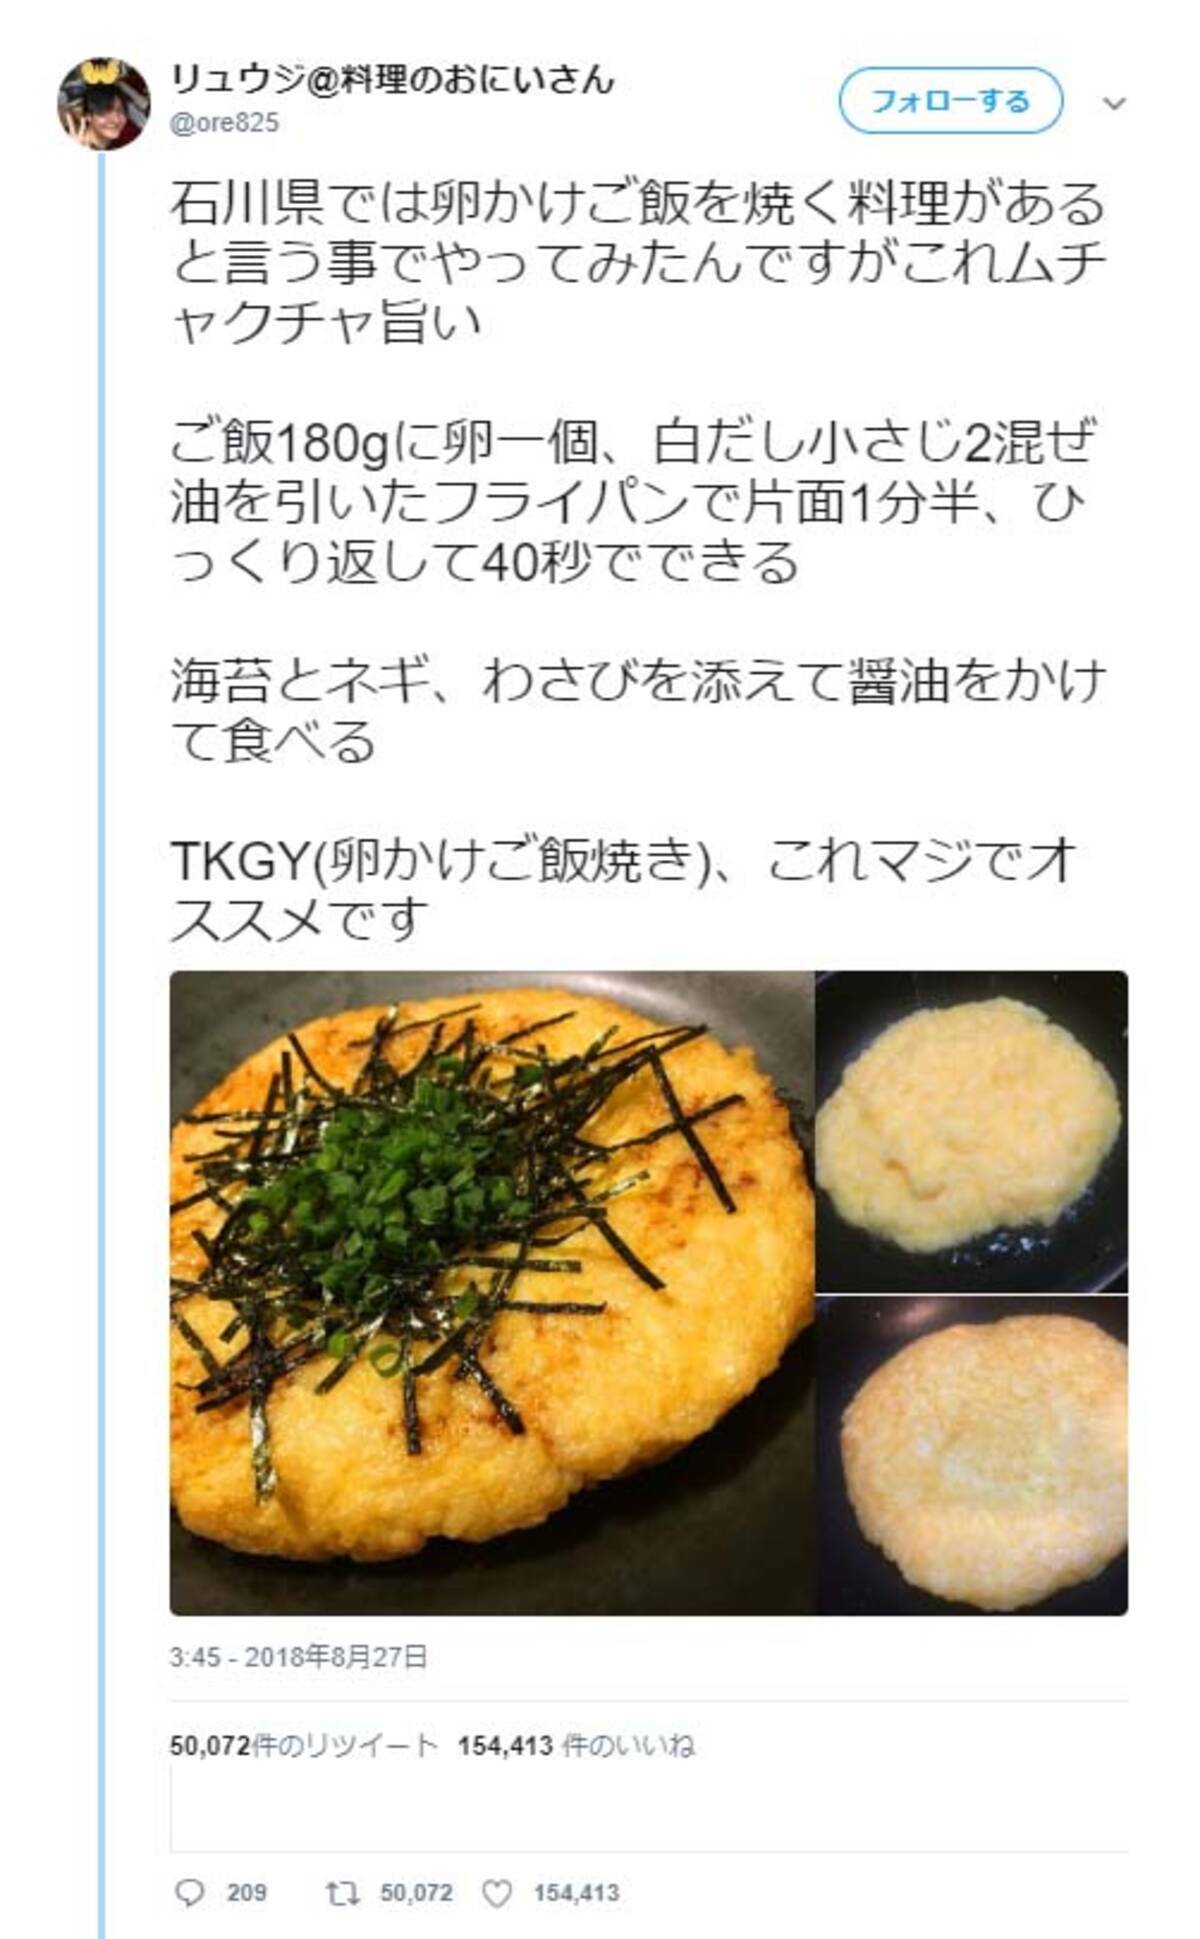Open the large rice pancake photo
The height and width of the screenshot is (1939, 1200).
click(x=492, y=1293)
